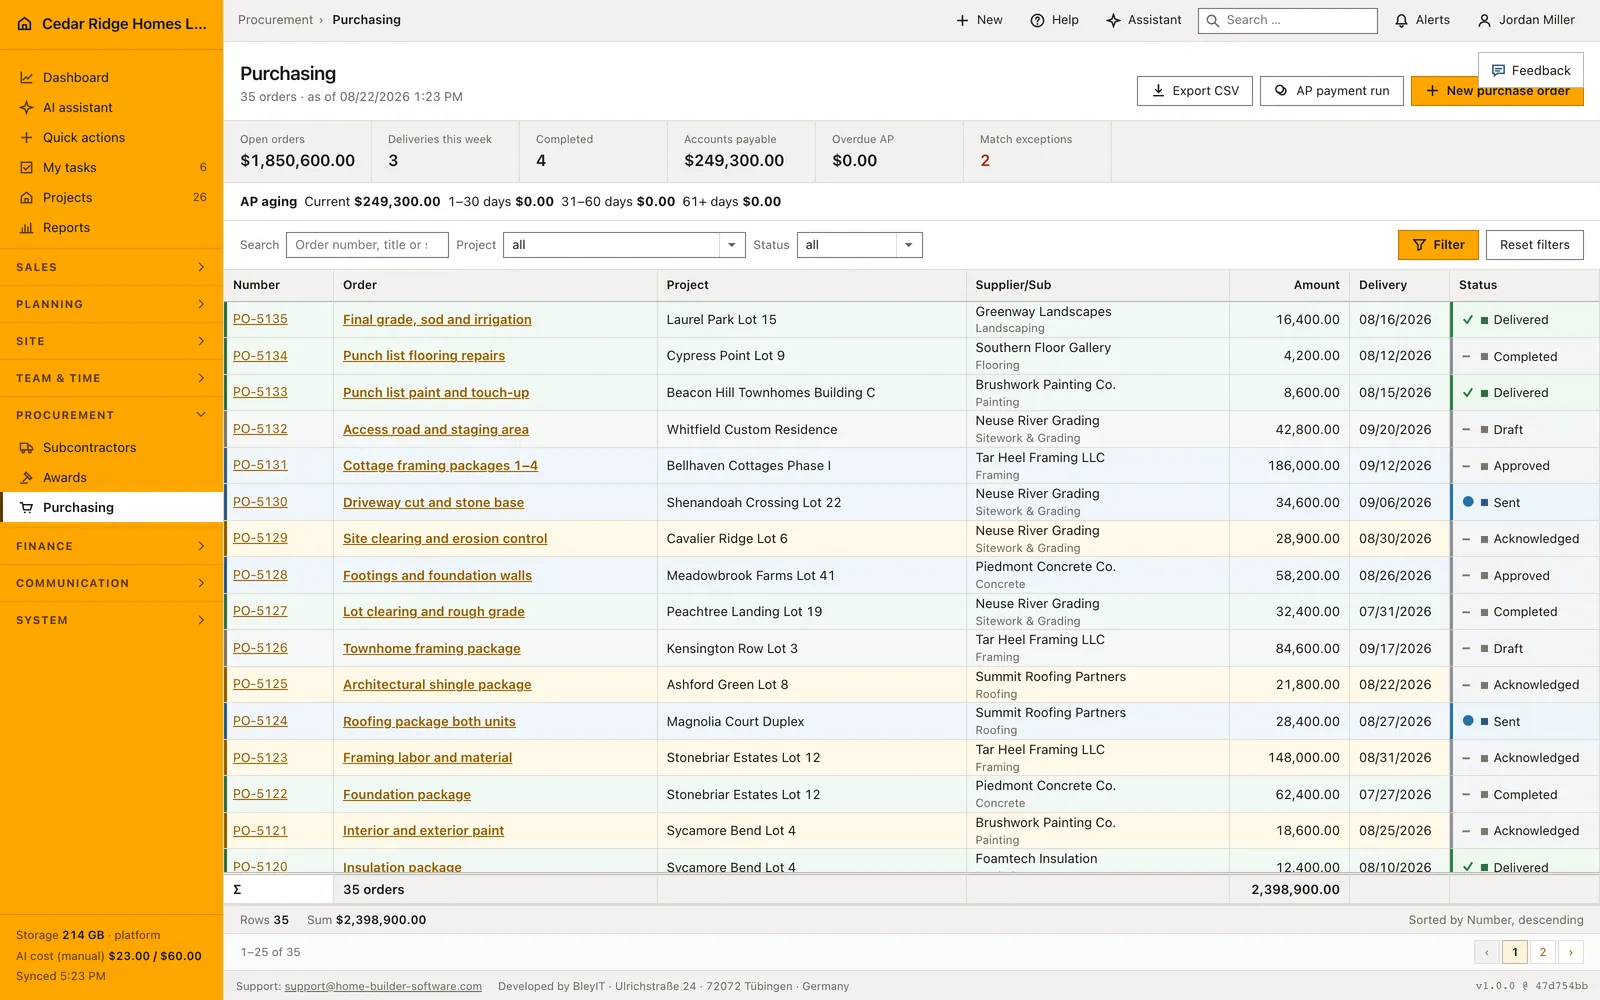The image size is (1600, 1000).
Task: Click the Help question mark icon
Action: pyautogui.click(x=1038, y=20)
